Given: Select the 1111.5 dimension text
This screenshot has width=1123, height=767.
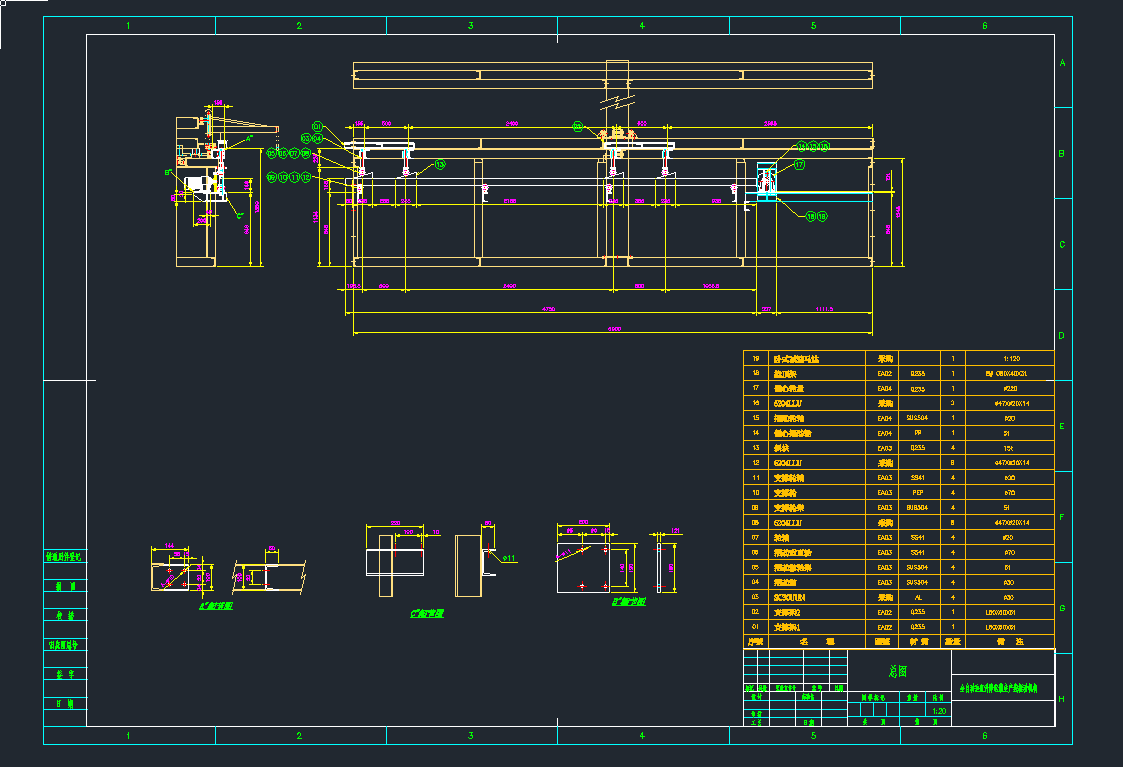Looking at the screenshot, I should pyautogui.click(x=825, y=309).
